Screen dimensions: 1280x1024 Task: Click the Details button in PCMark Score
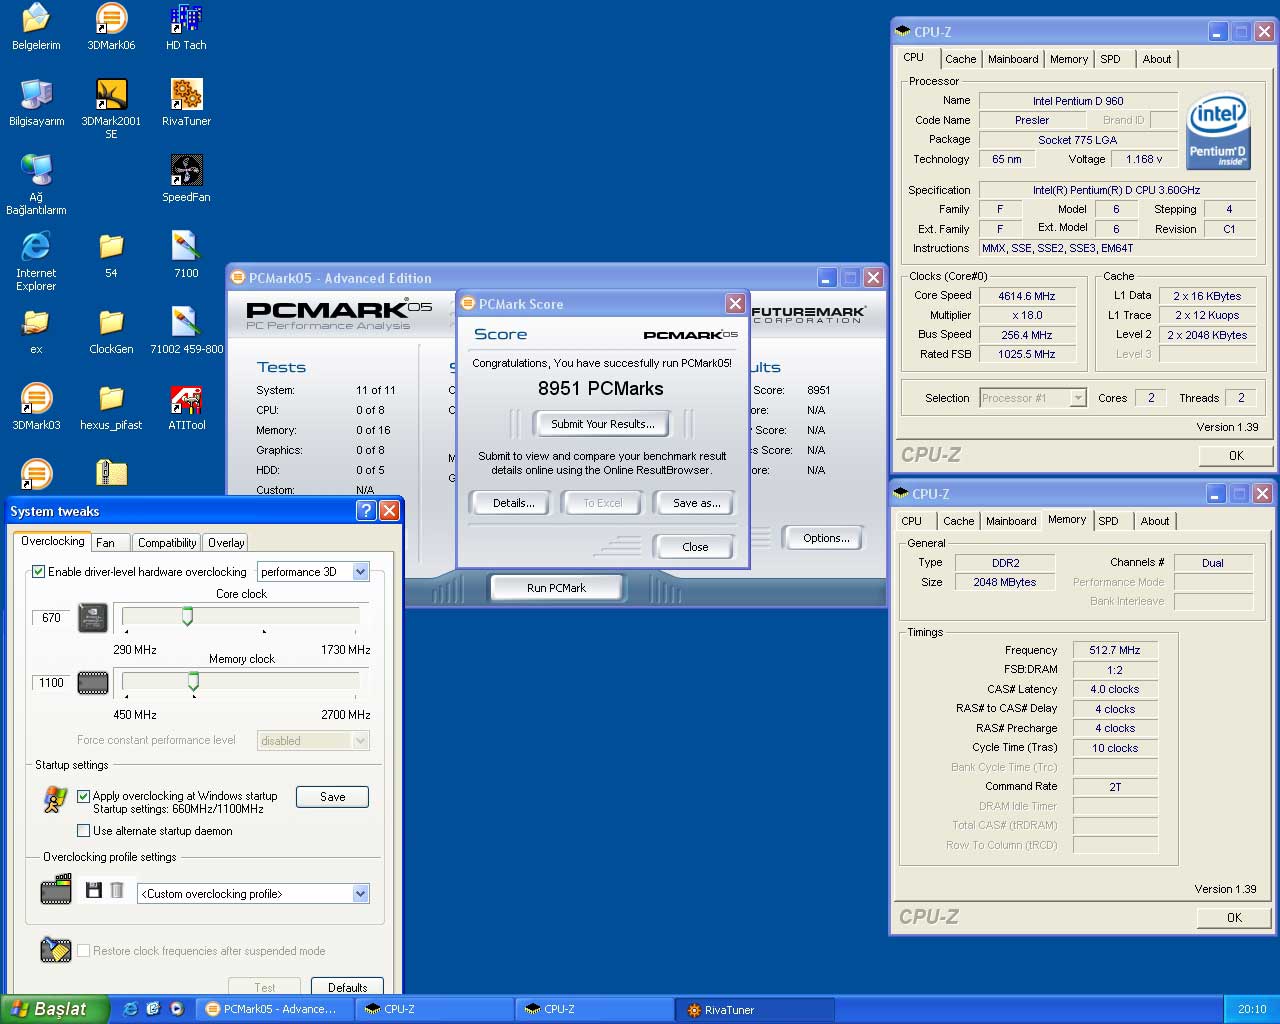(x=514, y=503)
